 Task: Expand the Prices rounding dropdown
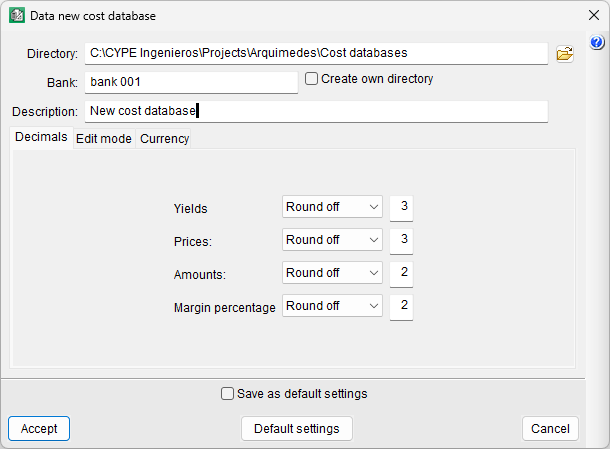coord(333,240)
